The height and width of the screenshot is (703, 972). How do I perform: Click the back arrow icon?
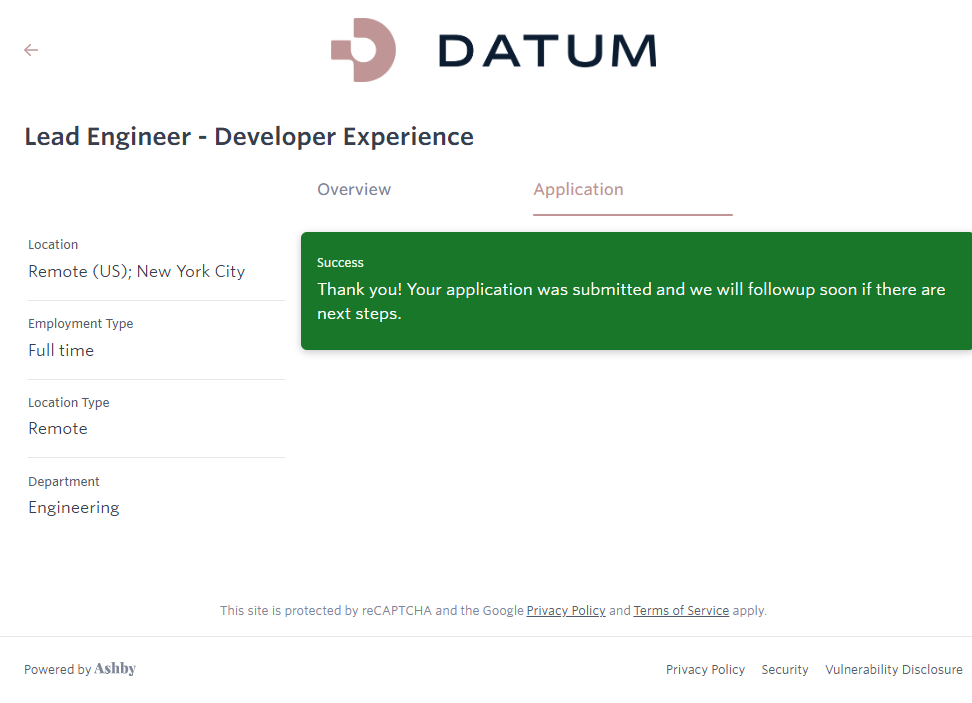(x=31, y=50)
